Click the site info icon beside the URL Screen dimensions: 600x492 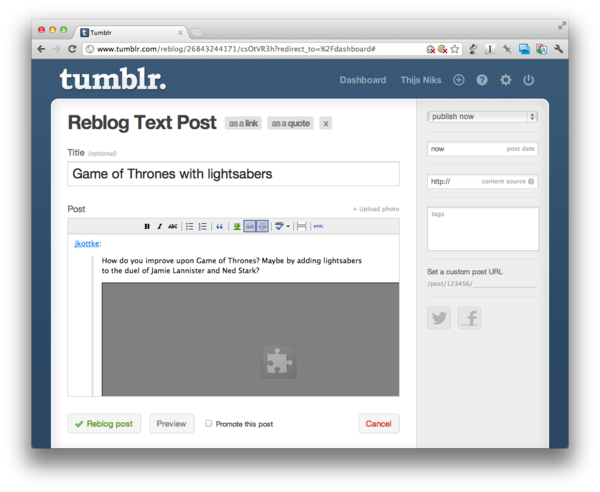pos(90,49)
